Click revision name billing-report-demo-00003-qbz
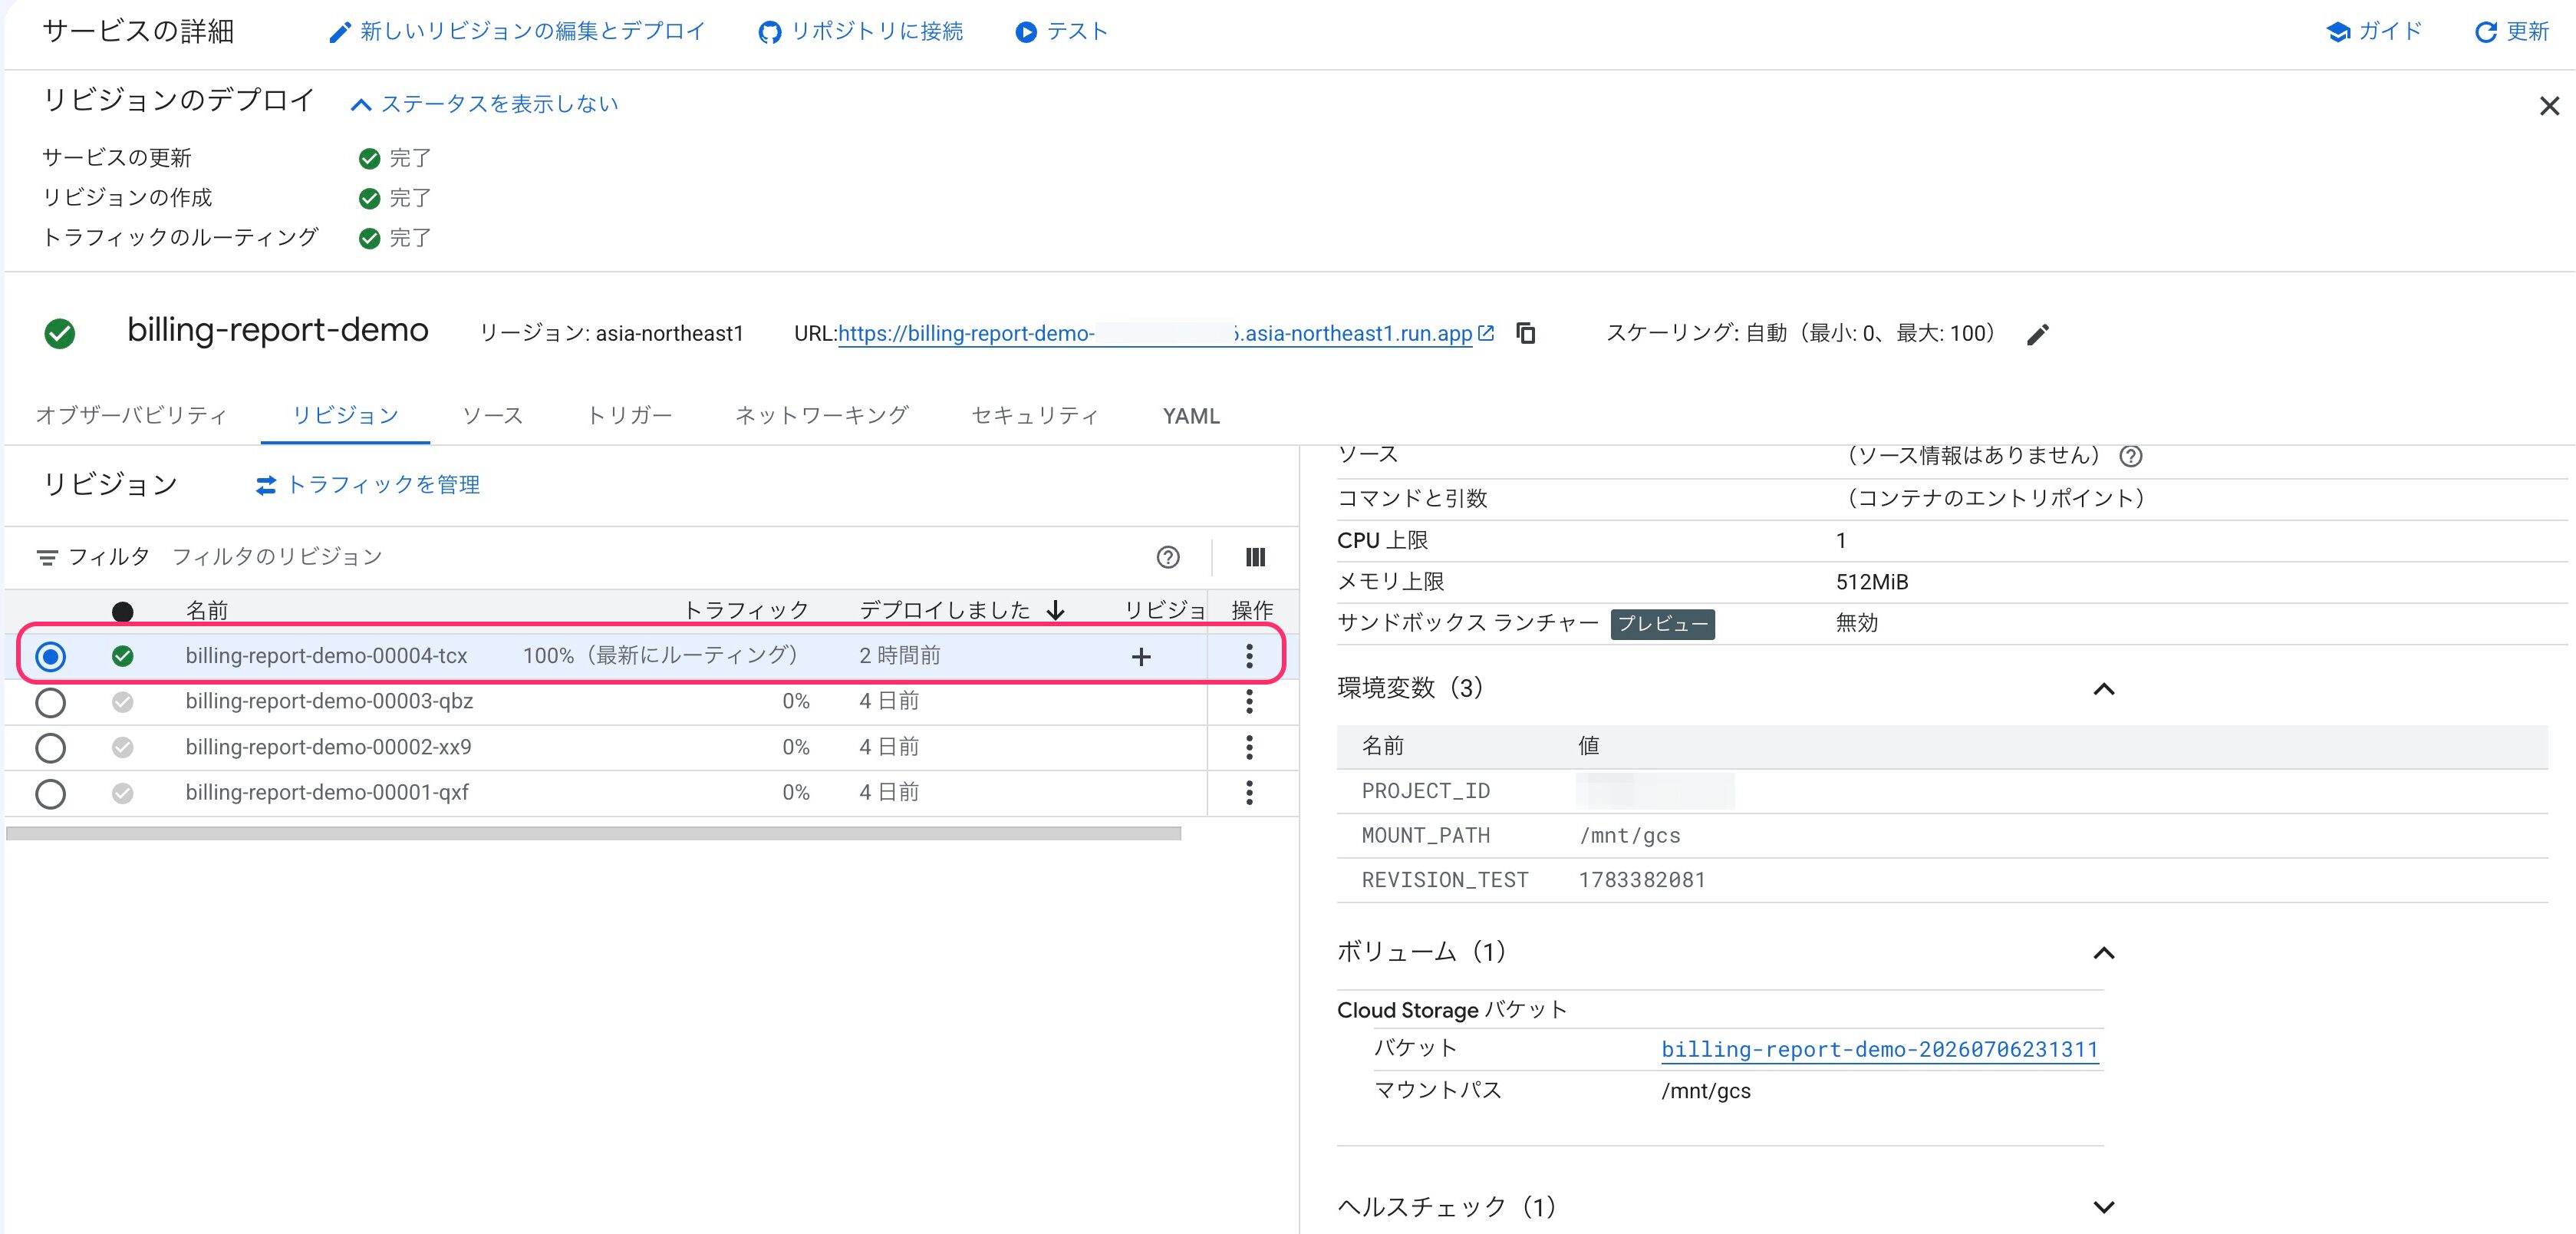 pyautogui.click(x=329, y=702)
